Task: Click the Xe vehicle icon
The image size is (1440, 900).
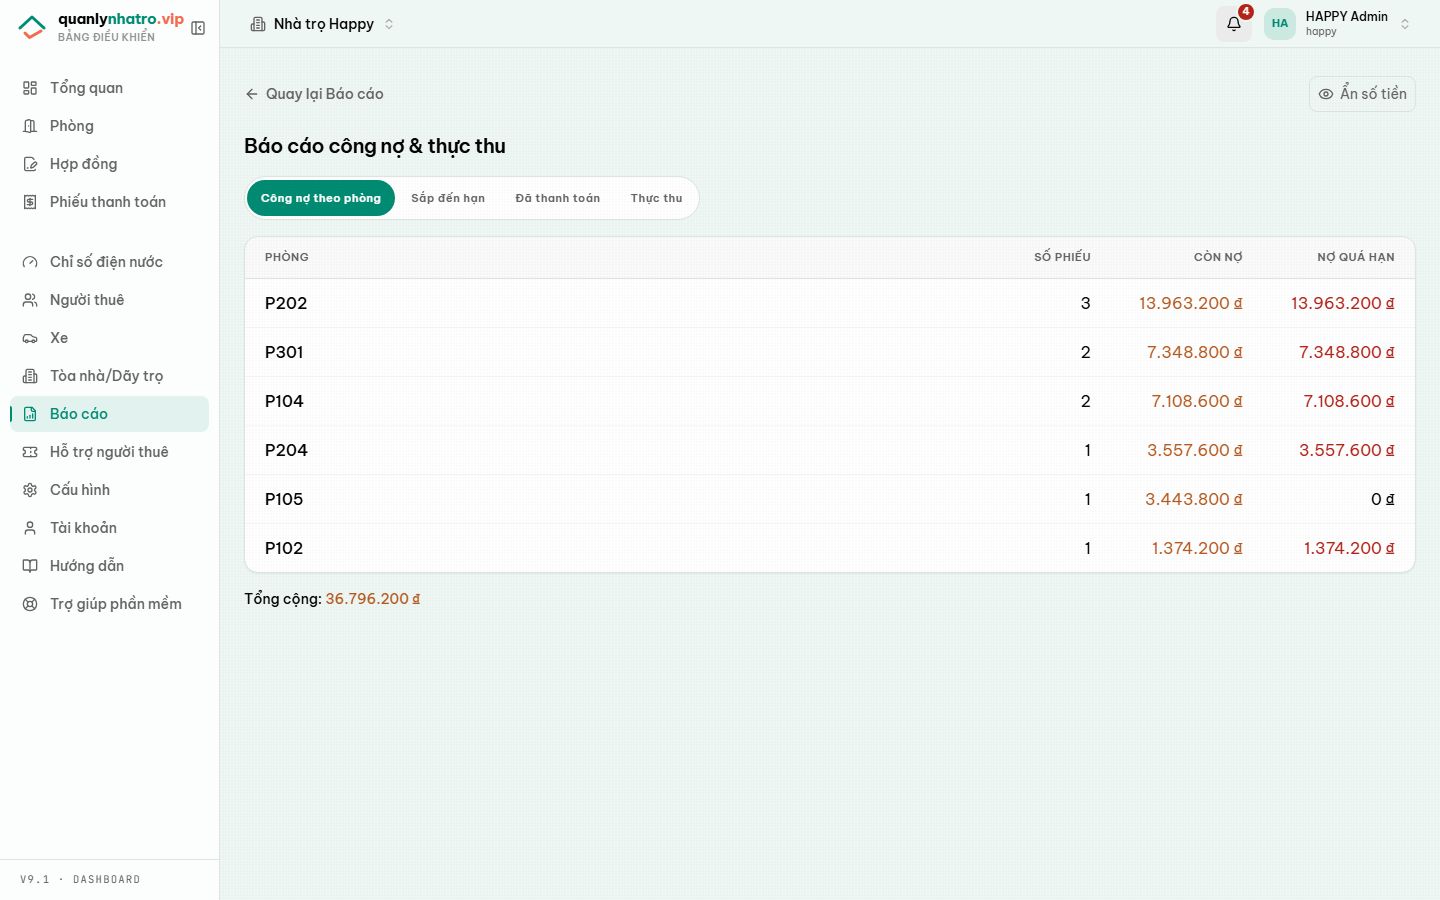Action: click(x=30, y=338)
